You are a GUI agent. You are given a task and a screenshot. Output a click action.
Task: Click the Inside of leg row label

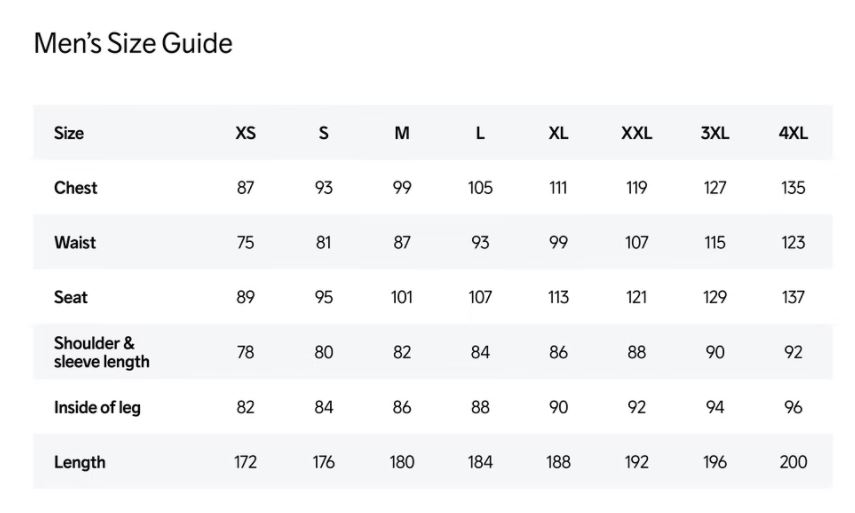click(x=97, y=407)
